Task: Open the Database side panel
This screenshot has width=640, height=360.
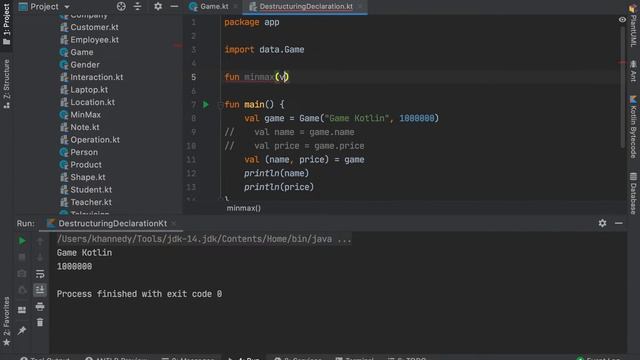Action: tap(633, 193)
